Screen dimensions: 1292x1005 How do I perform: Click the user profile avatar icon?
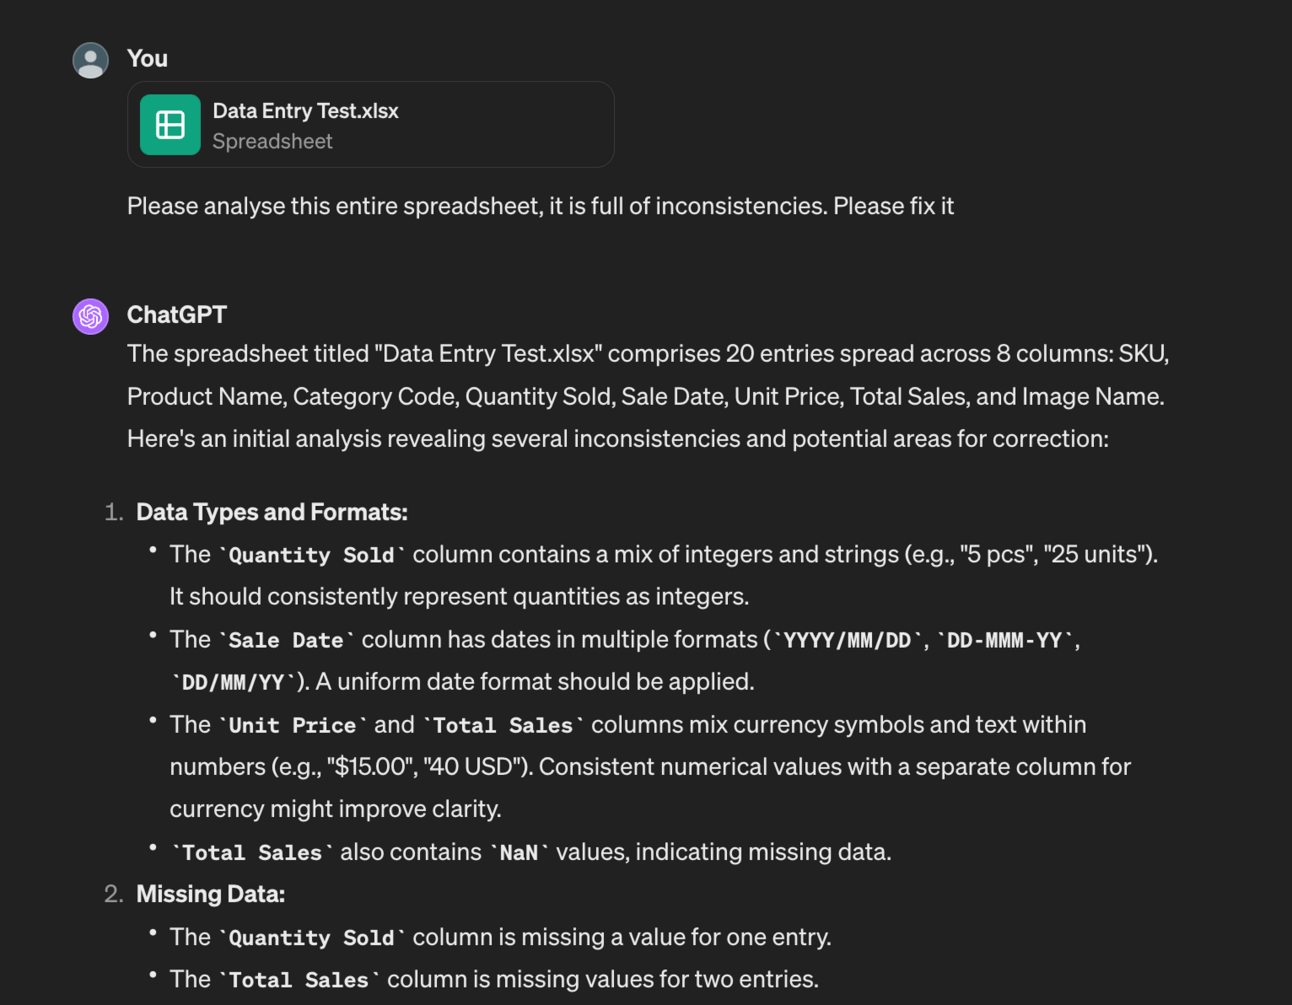90,60
